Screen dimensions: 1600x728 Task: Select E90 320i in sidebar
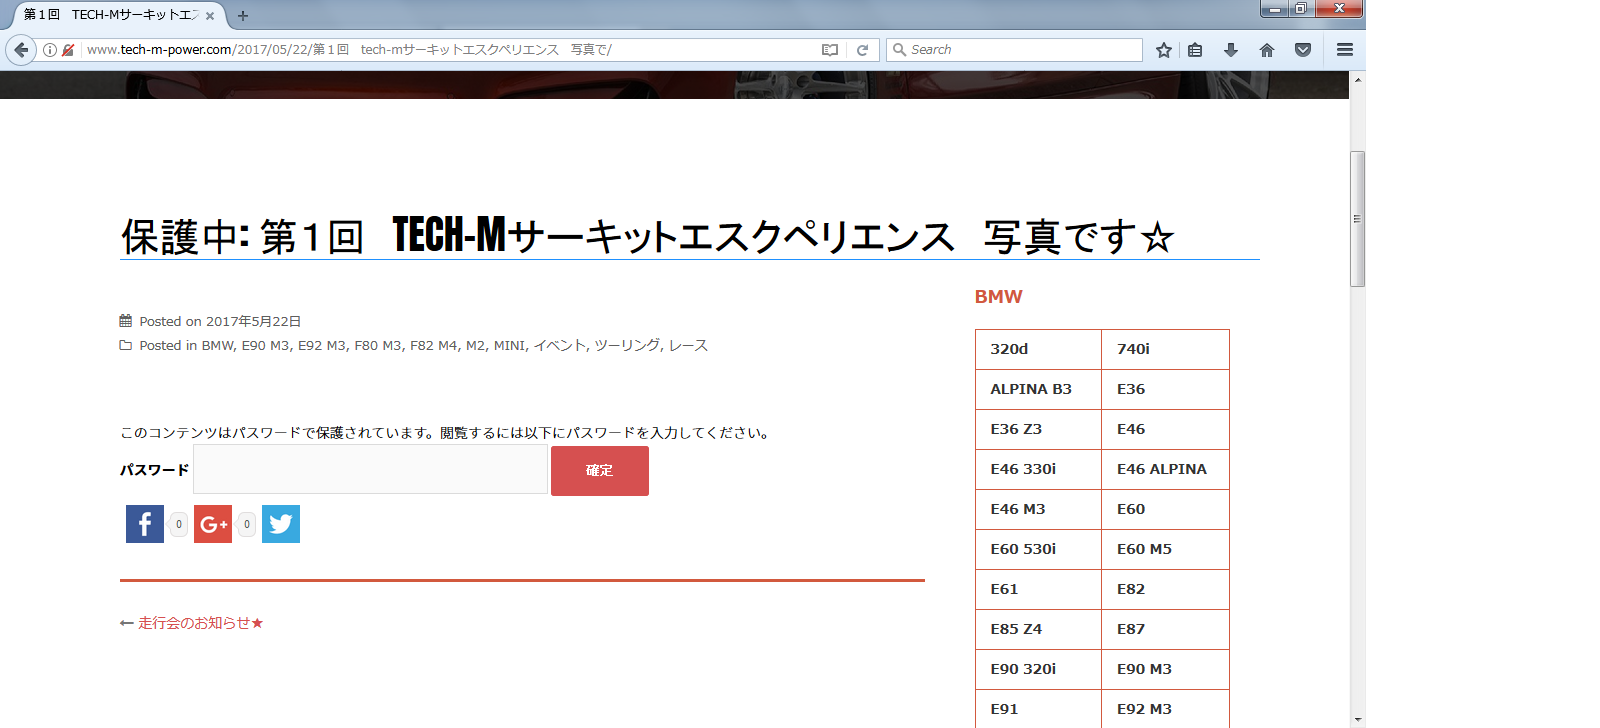coord(1023,669)
